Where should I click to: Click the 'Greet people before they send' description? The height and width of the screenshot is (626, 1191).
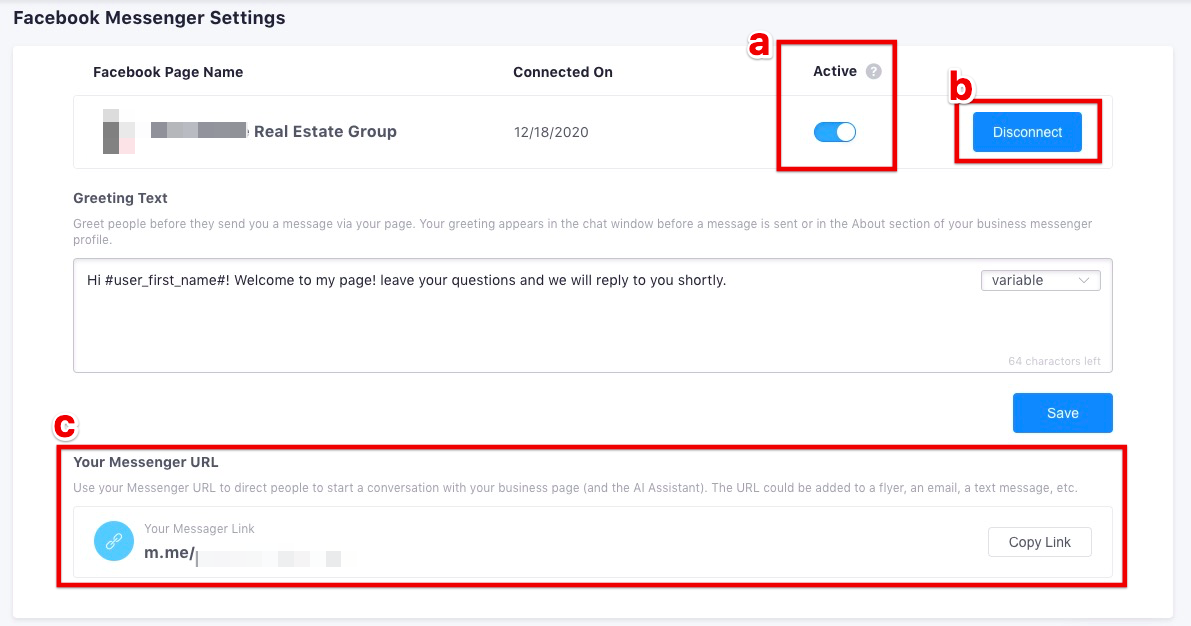point(583,232)
